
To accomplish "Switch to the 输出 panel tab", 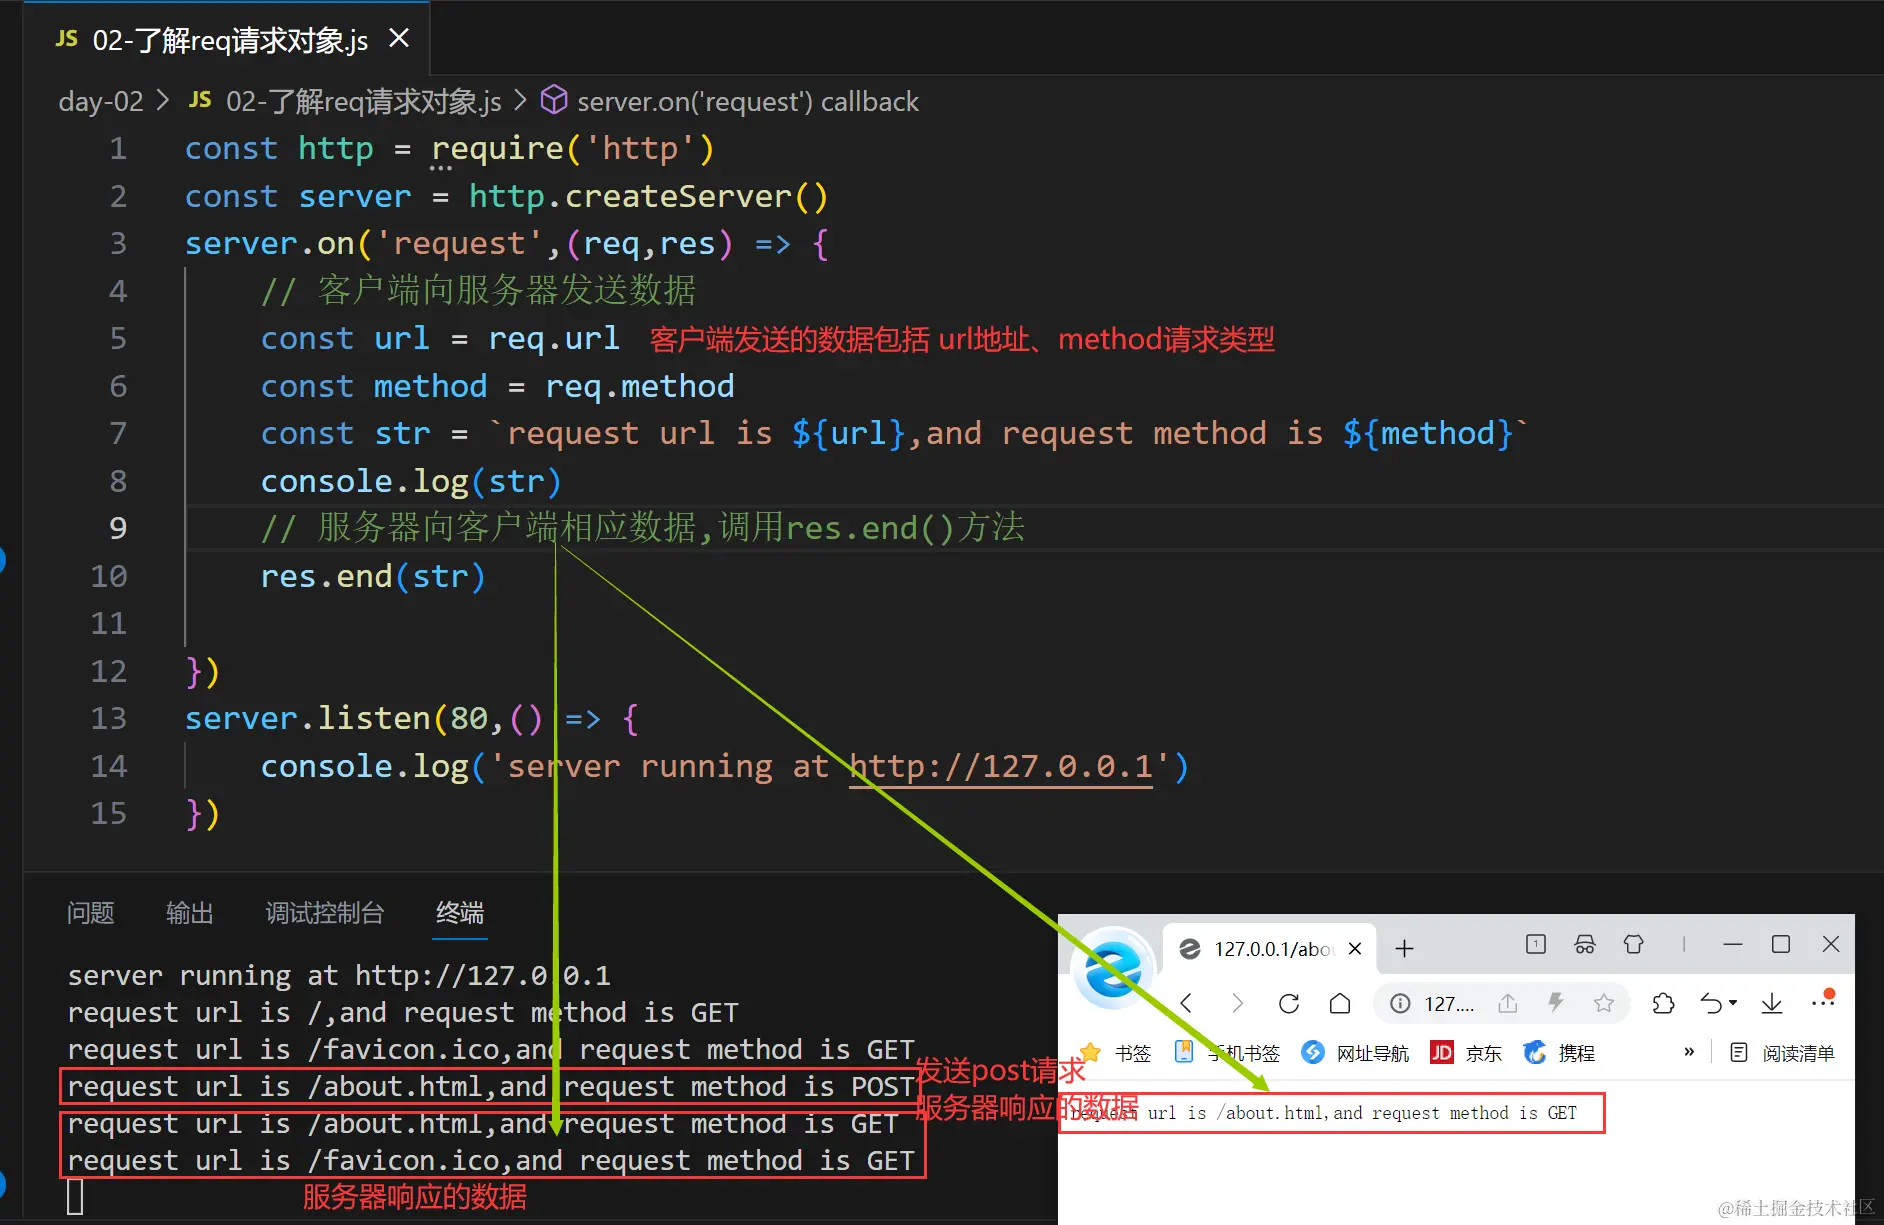I will (x=189, y=912).
